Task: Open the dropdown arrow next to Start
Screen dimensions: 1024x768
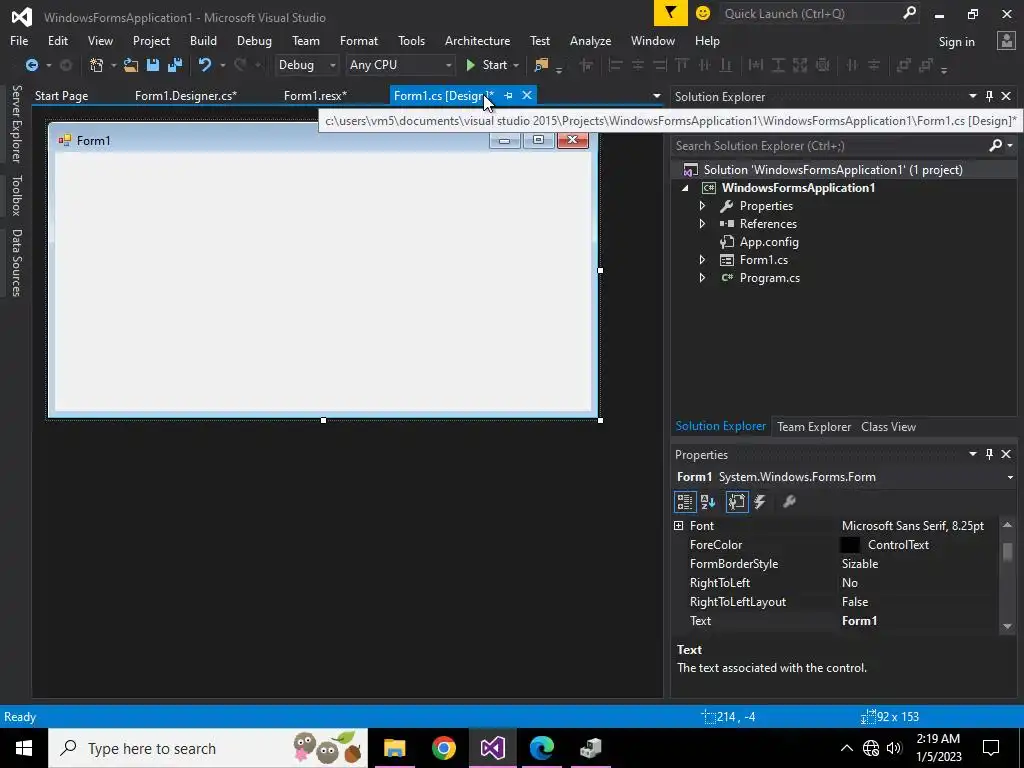Action: coord(516,65)
